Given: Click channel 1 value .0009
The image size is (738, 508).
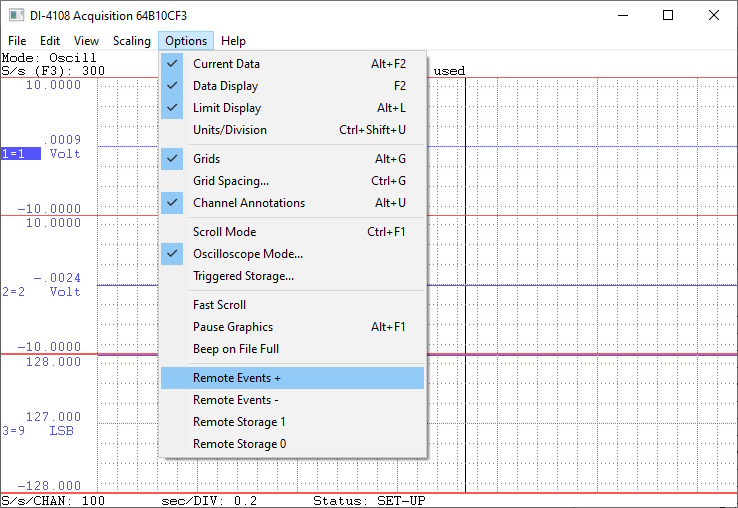Looking at the screenshot, I should pyautogui.click(x=62, y=140).
